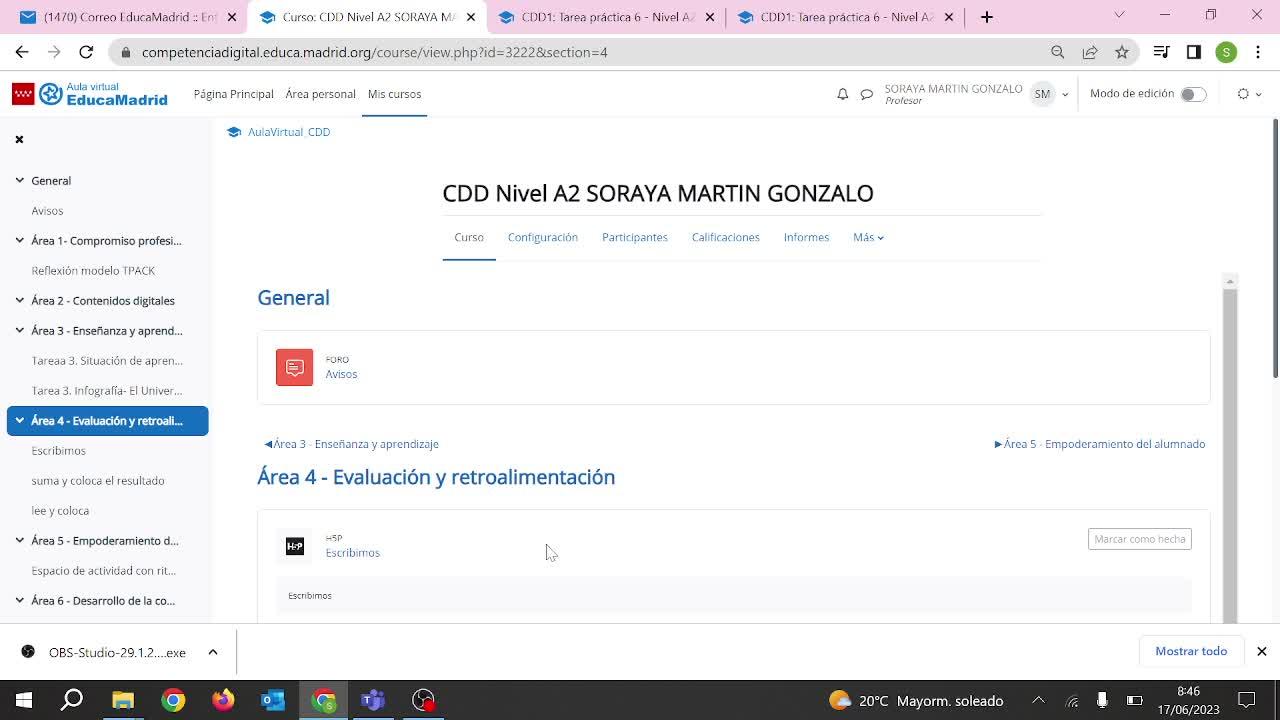Image resolution: width=1280 pixels, height=720 pixels.
Task: Switch to the Participantes tab
Action: [x=635, y=237]
